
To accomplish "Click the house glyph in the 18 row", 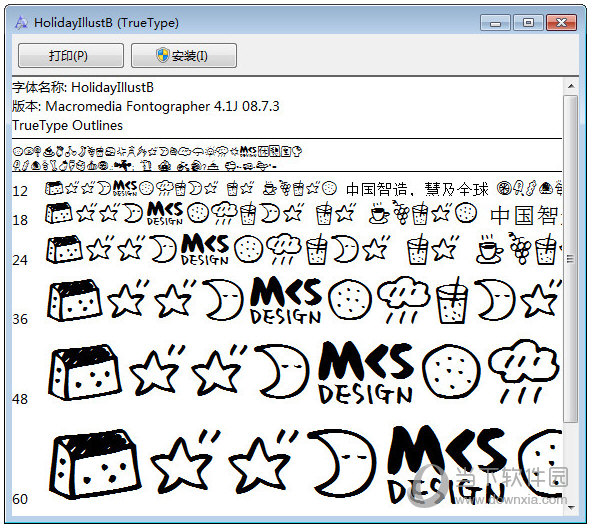I will pyautogui.click(x=59, y=213).
